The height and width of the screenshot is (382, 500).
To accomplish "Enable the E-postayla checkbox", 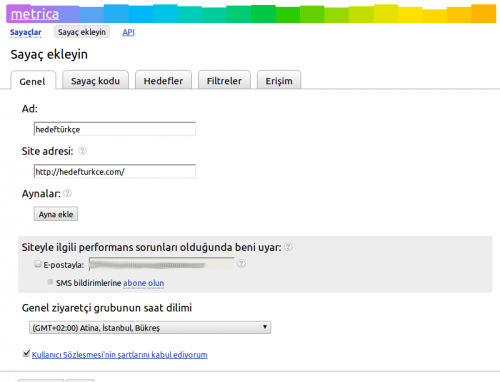I will (38, 264).
